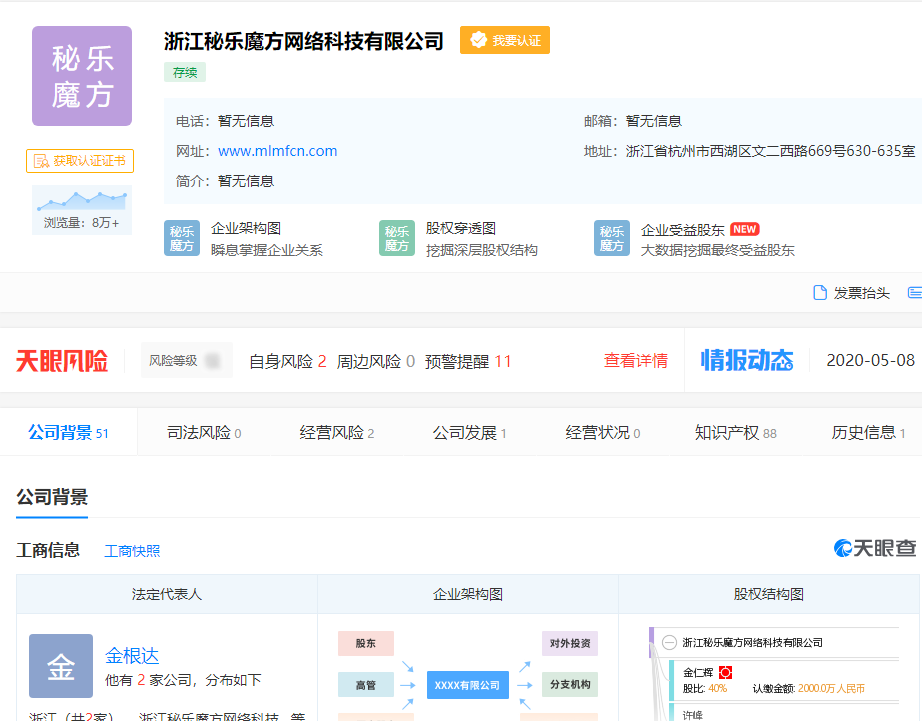The height and width of the screenshot is (721, 922).
Task: Click the 企业架构图 title text
Action: [x=246, y=228]
